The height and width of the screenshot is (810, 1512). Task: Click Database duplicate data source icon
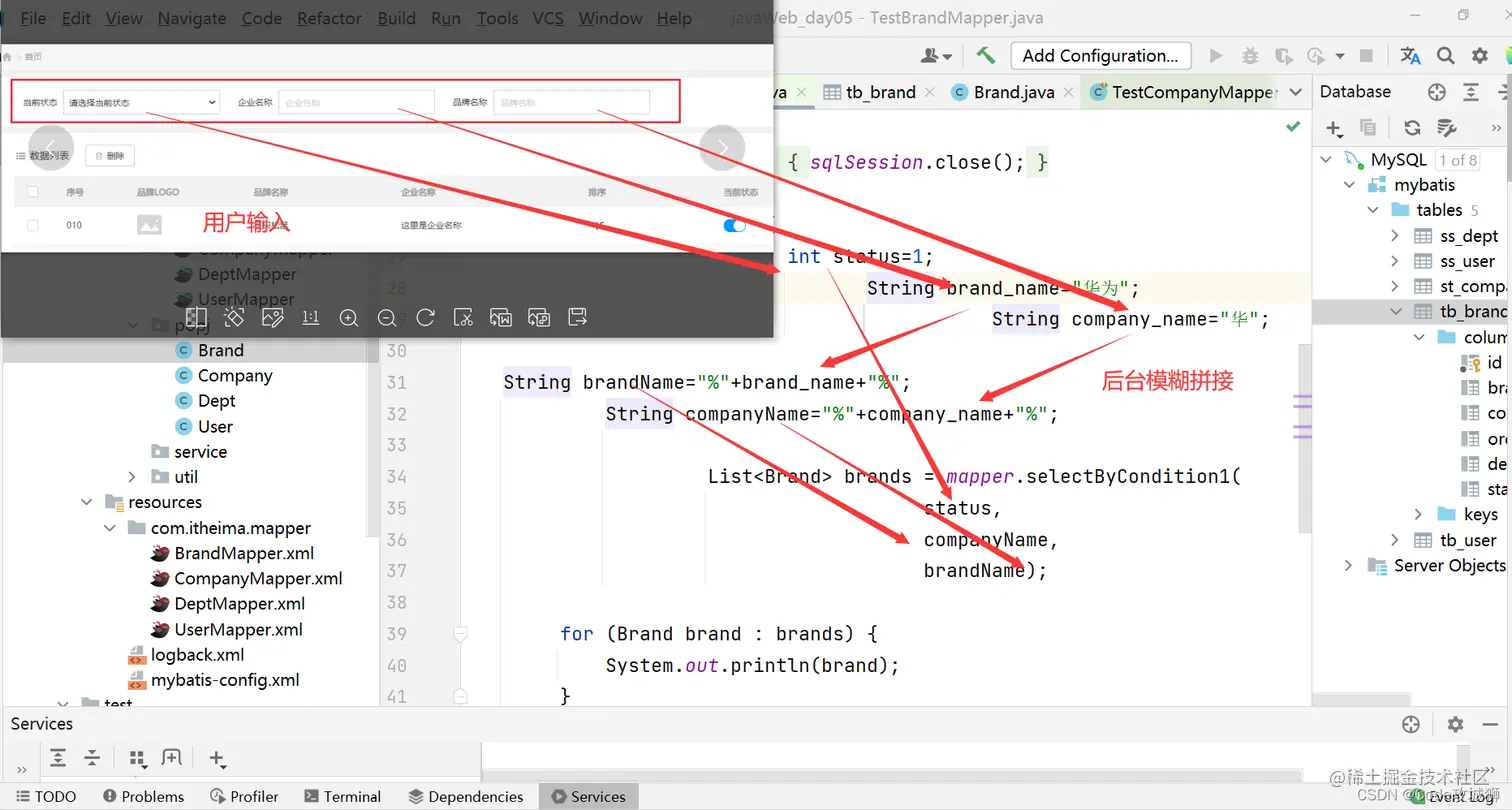(1368, 127)
